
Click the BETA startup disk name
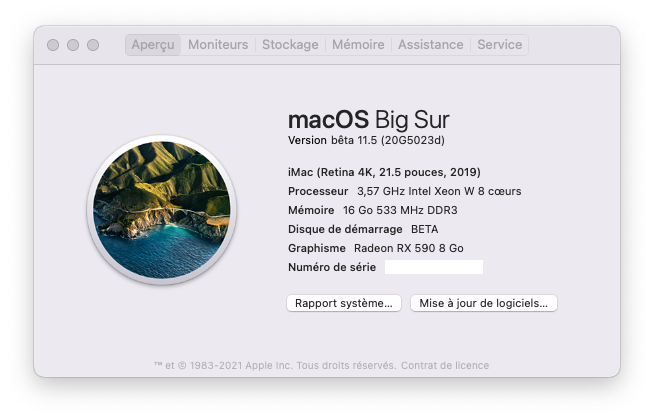point(425,229)
